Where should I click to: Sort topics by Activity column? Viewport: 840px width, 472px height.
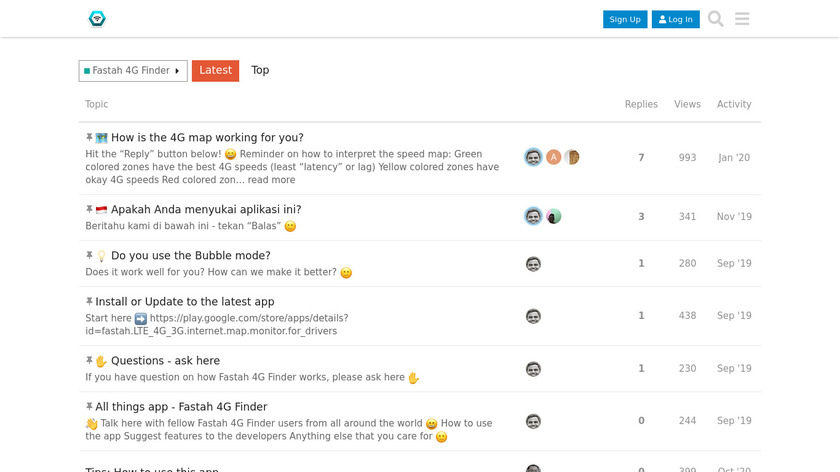coord(734,104)
